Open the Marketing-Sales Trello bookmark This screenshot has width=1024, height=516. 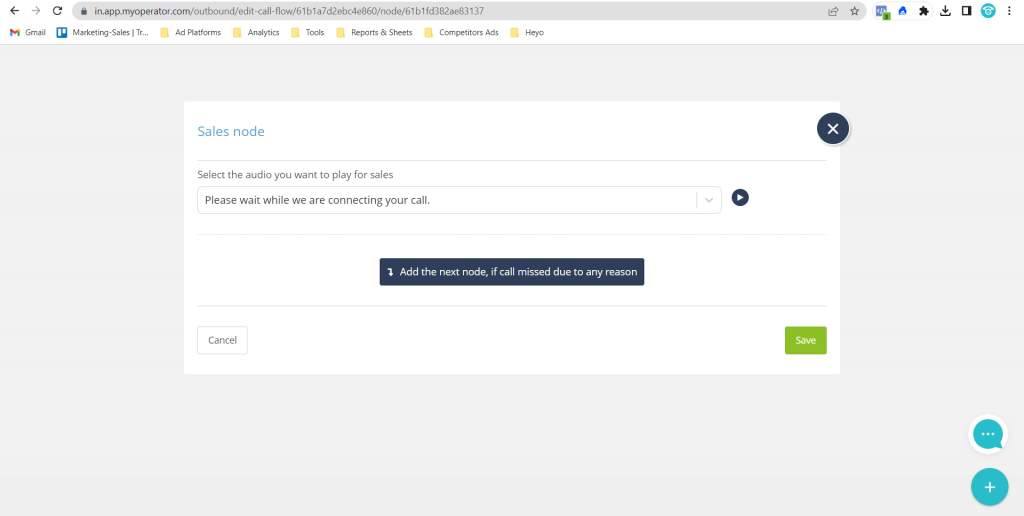click(103, 32)
